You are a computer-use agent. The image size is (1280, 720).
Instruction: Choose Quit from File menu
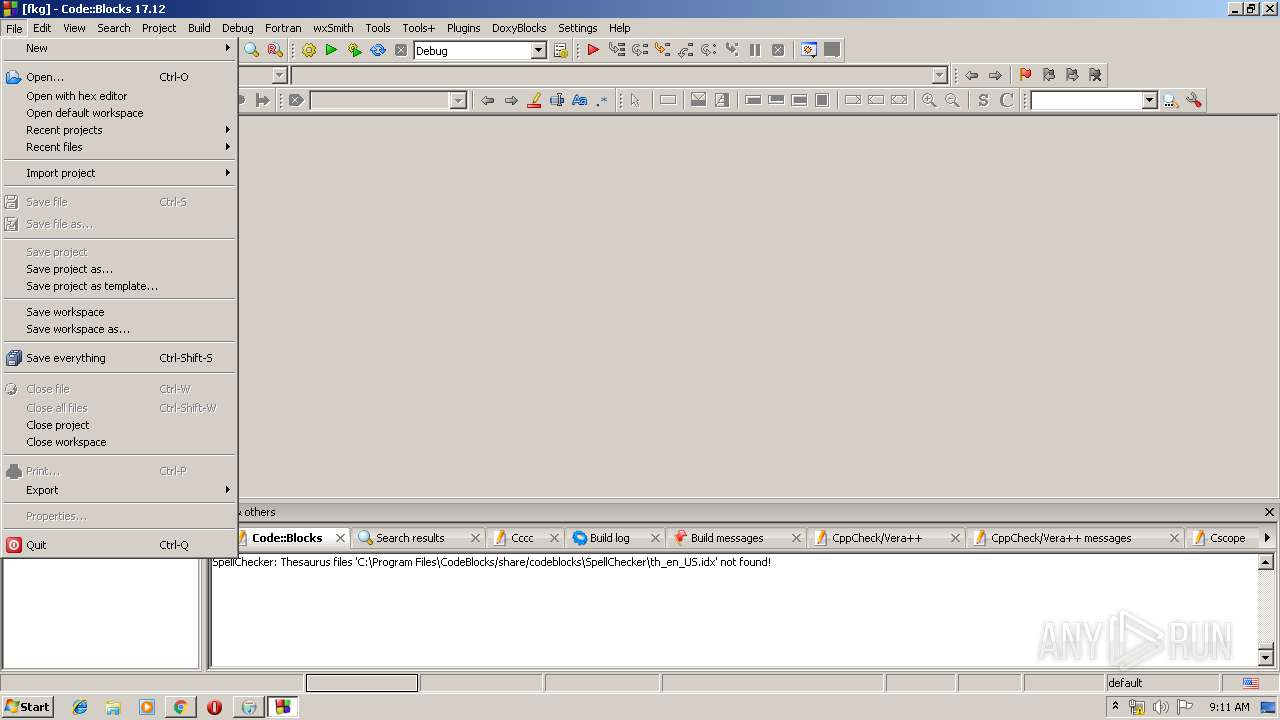(119, 545)
